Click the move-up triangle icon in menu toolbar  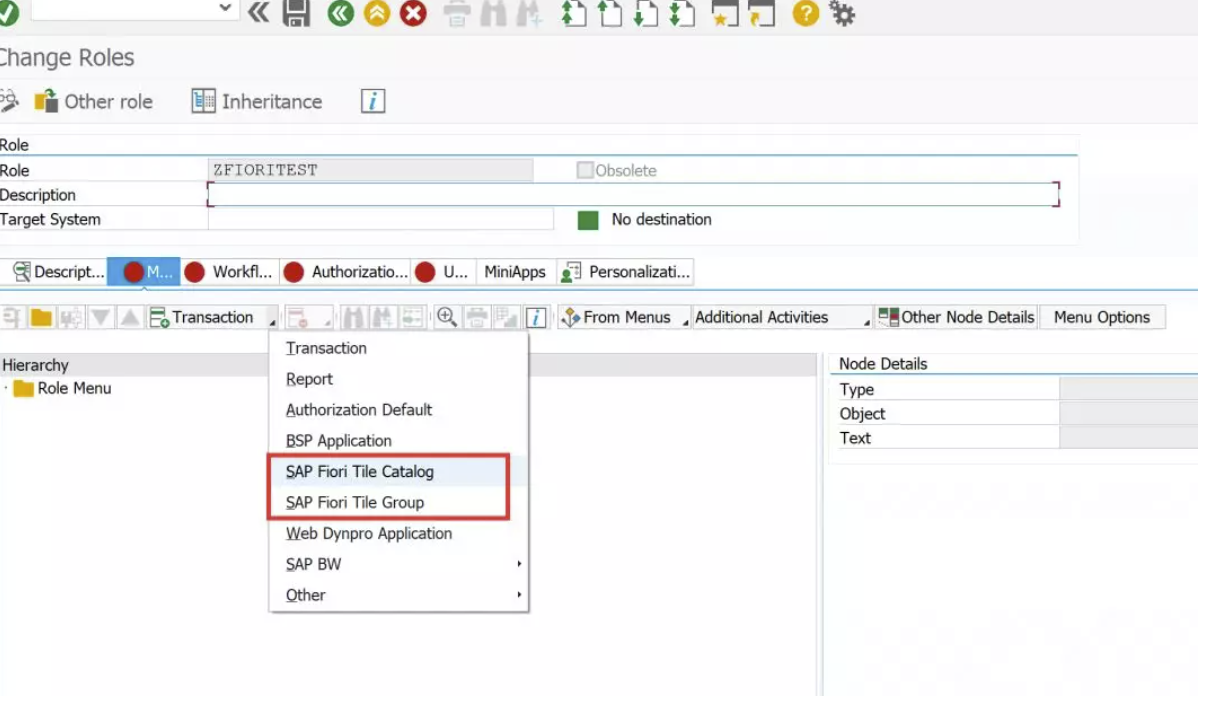coord(130,317)
